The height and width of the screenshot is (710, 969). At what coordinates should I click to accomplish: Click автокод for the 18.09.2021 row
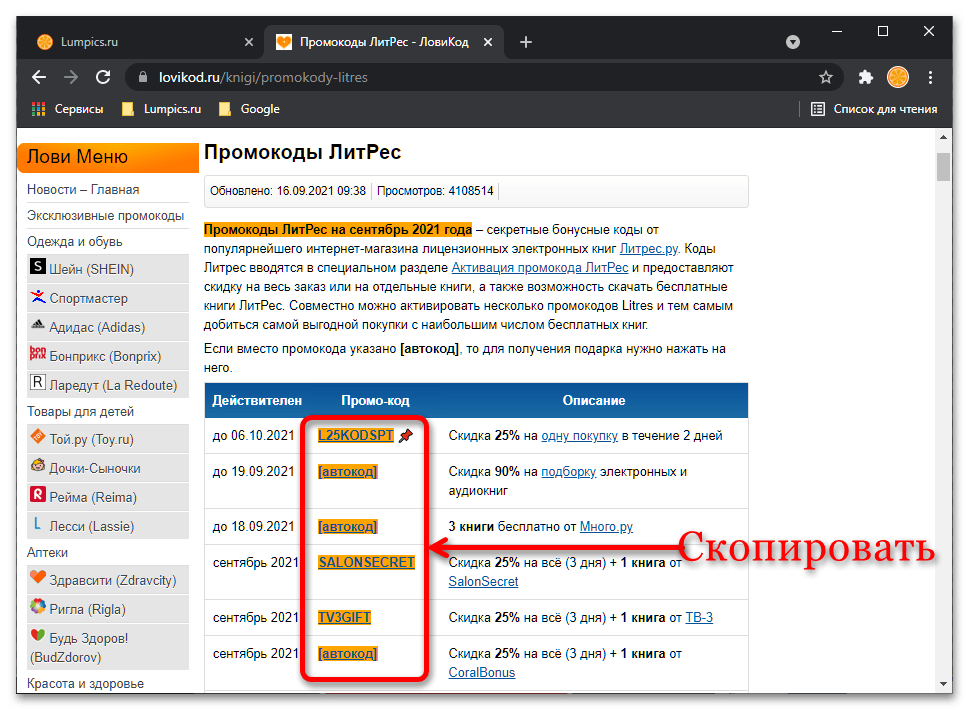[x=347, y=526]
